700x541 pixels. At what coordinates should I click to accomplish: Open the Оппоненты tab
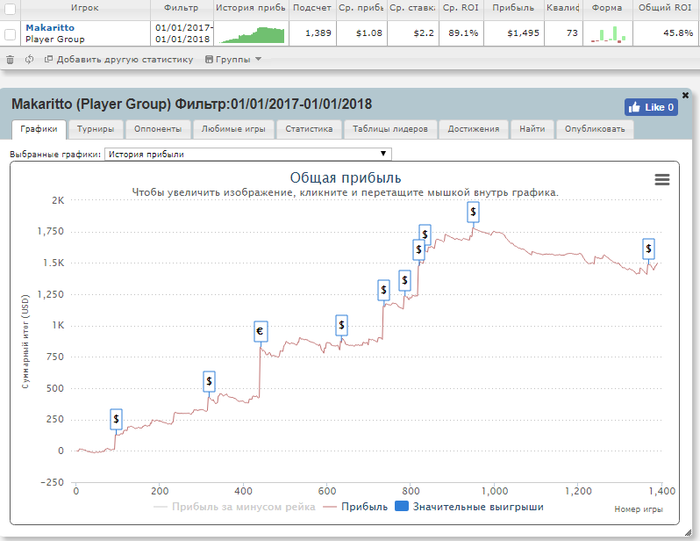(x=158, y=129)
